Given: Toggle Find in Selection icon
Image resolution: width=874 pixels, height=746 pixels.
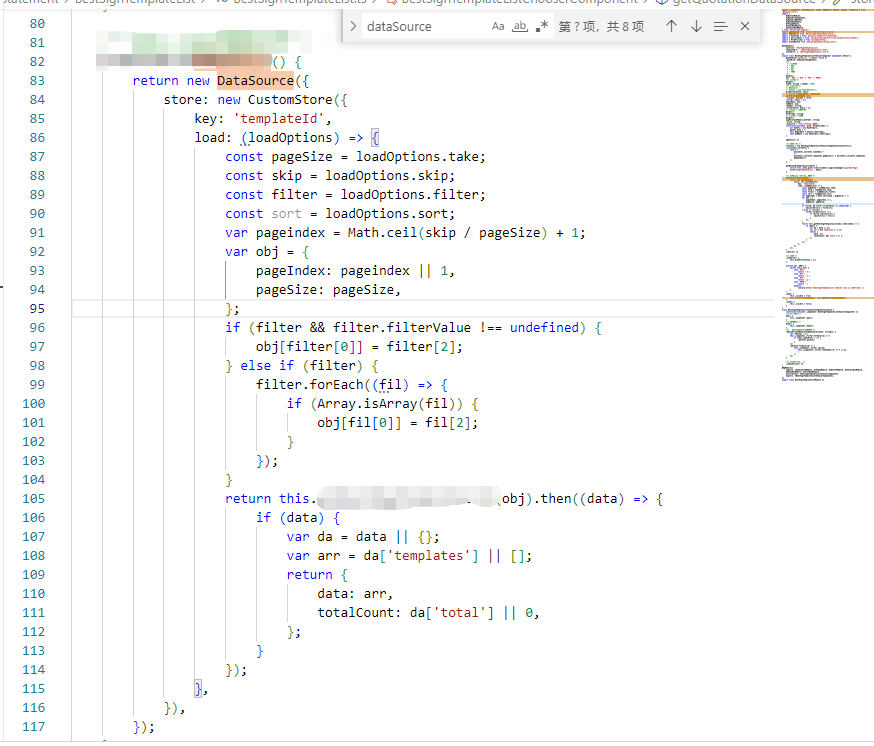Looking at the screenshot, I should click(x=721, y=26).
